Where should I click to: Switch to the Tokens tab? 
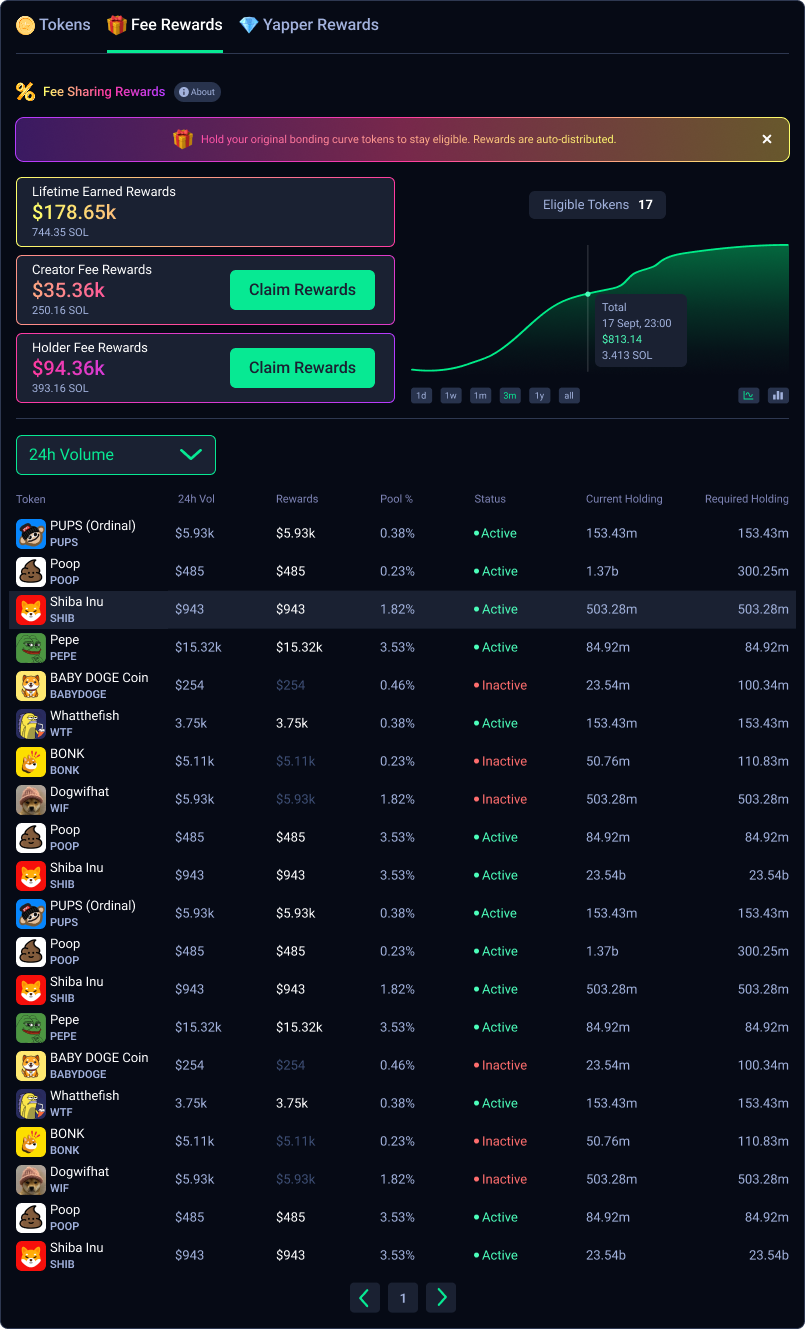point(54,25)
